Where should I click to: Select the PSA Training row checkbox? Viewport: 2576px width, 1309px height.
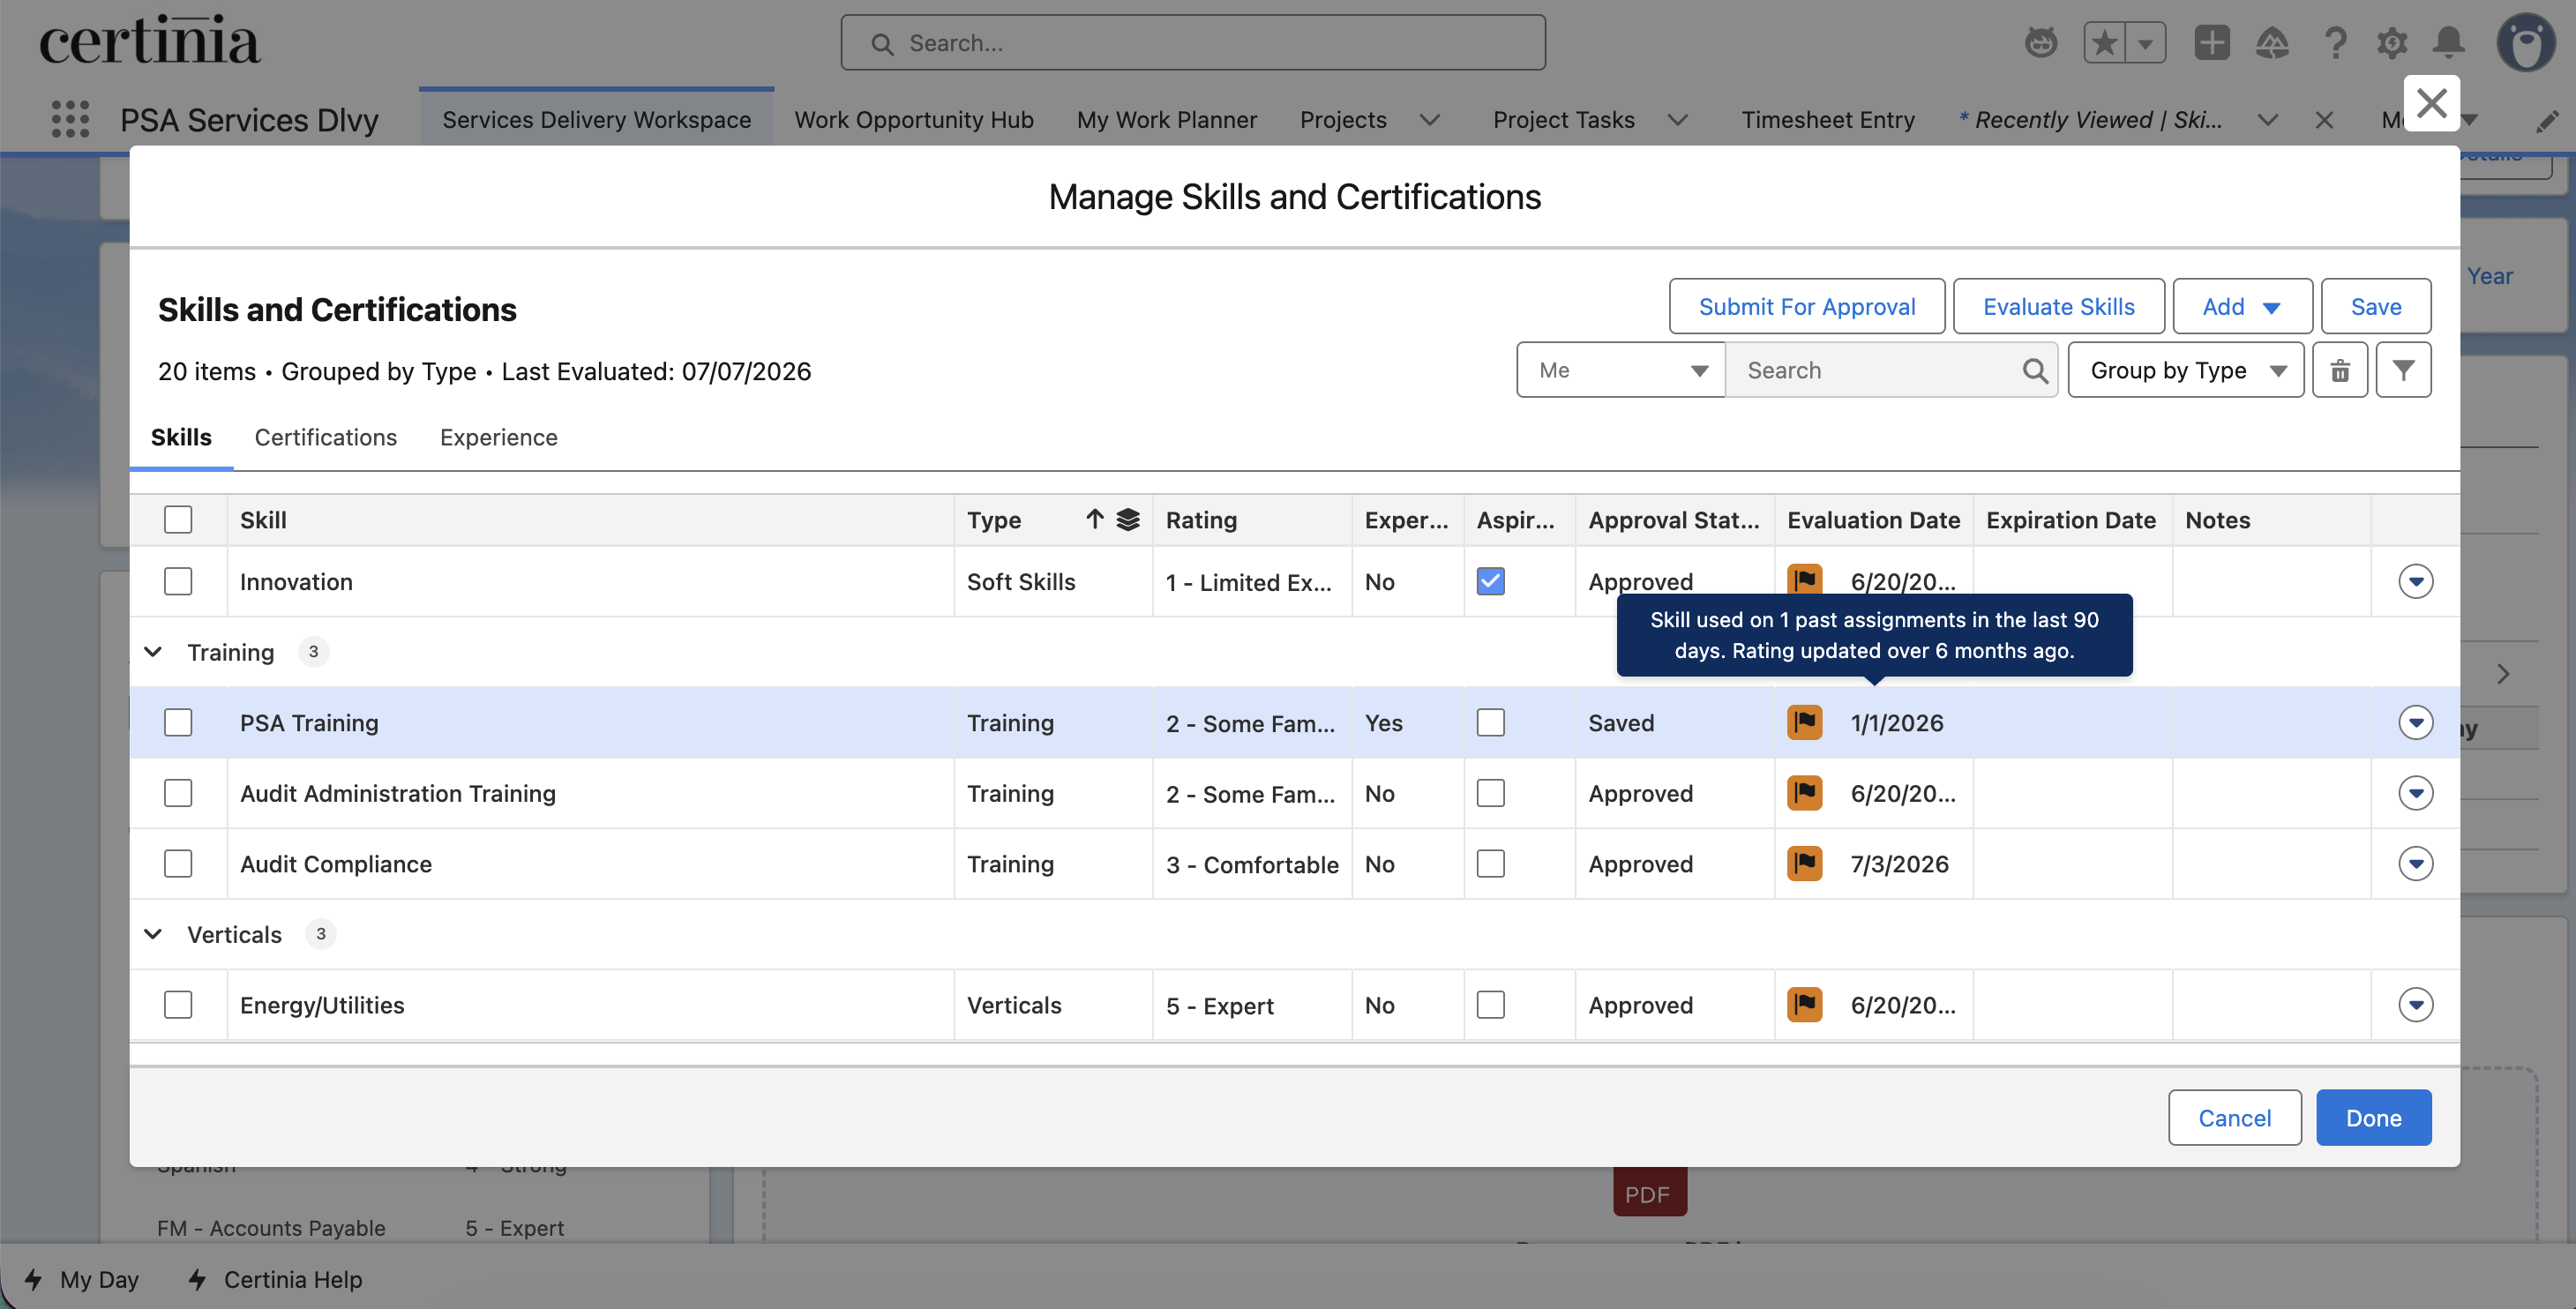178,722
